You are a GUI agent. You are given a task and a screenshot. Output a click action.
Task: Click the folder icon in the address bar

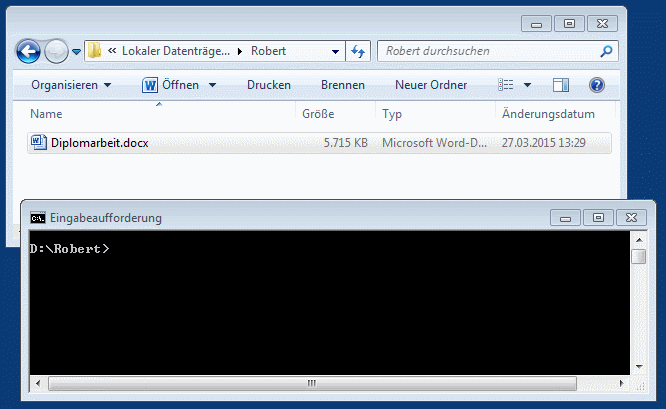point(94,51)
